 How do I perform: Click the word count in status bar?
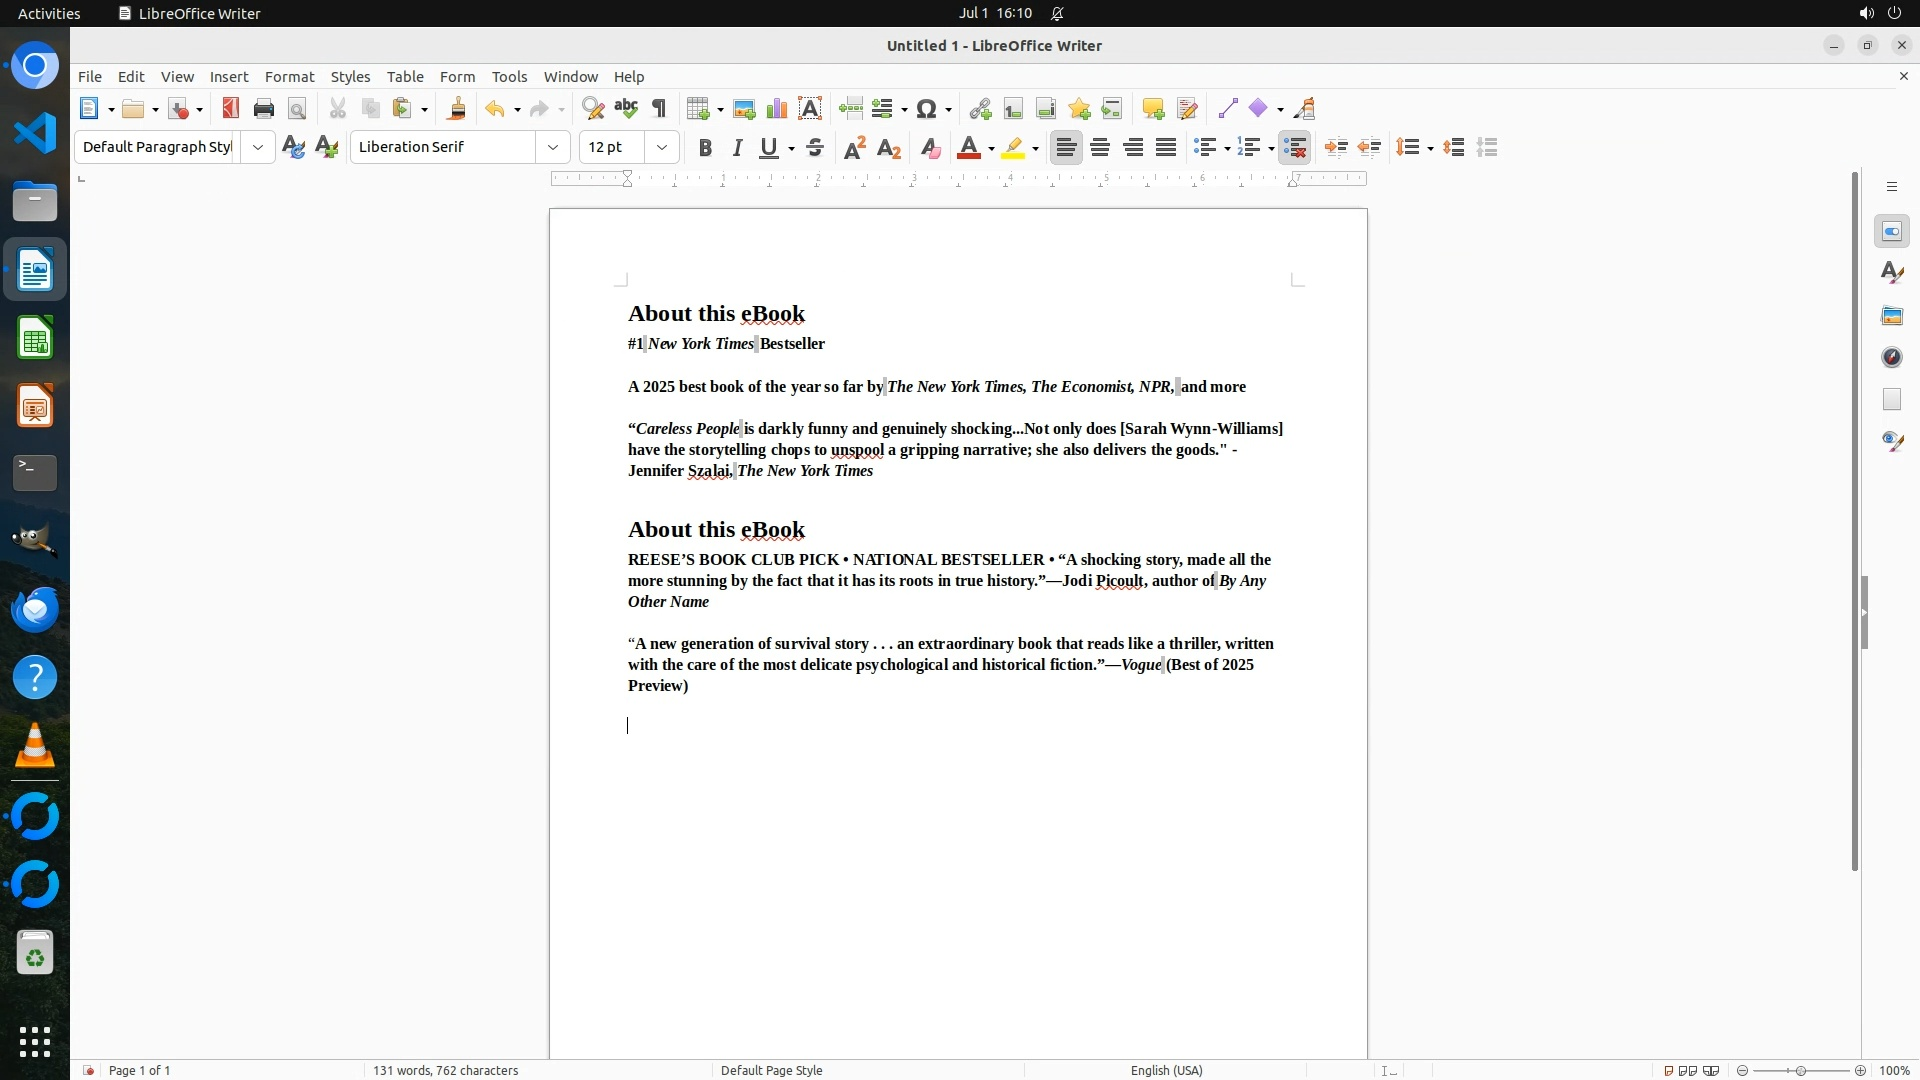(445, 1070)
